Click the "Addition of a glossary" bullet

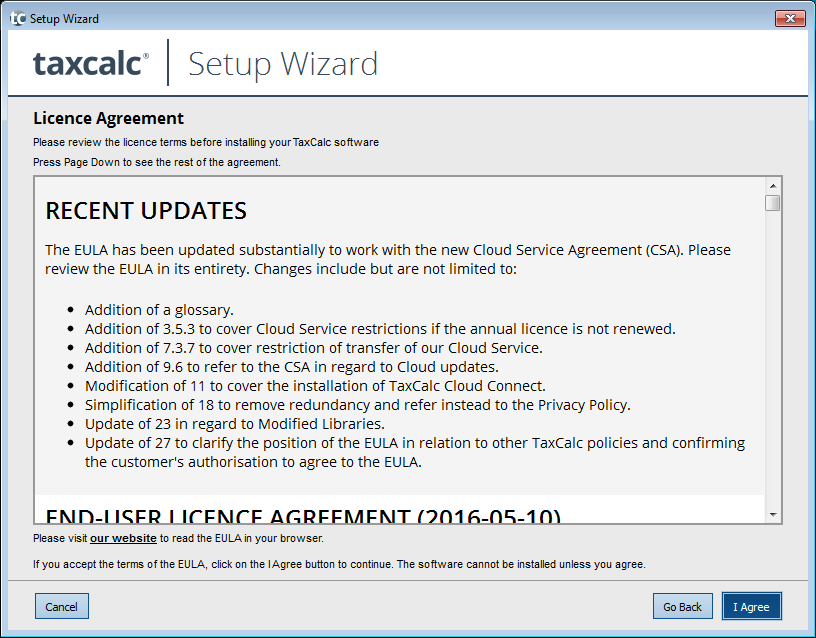pos(159,310)
